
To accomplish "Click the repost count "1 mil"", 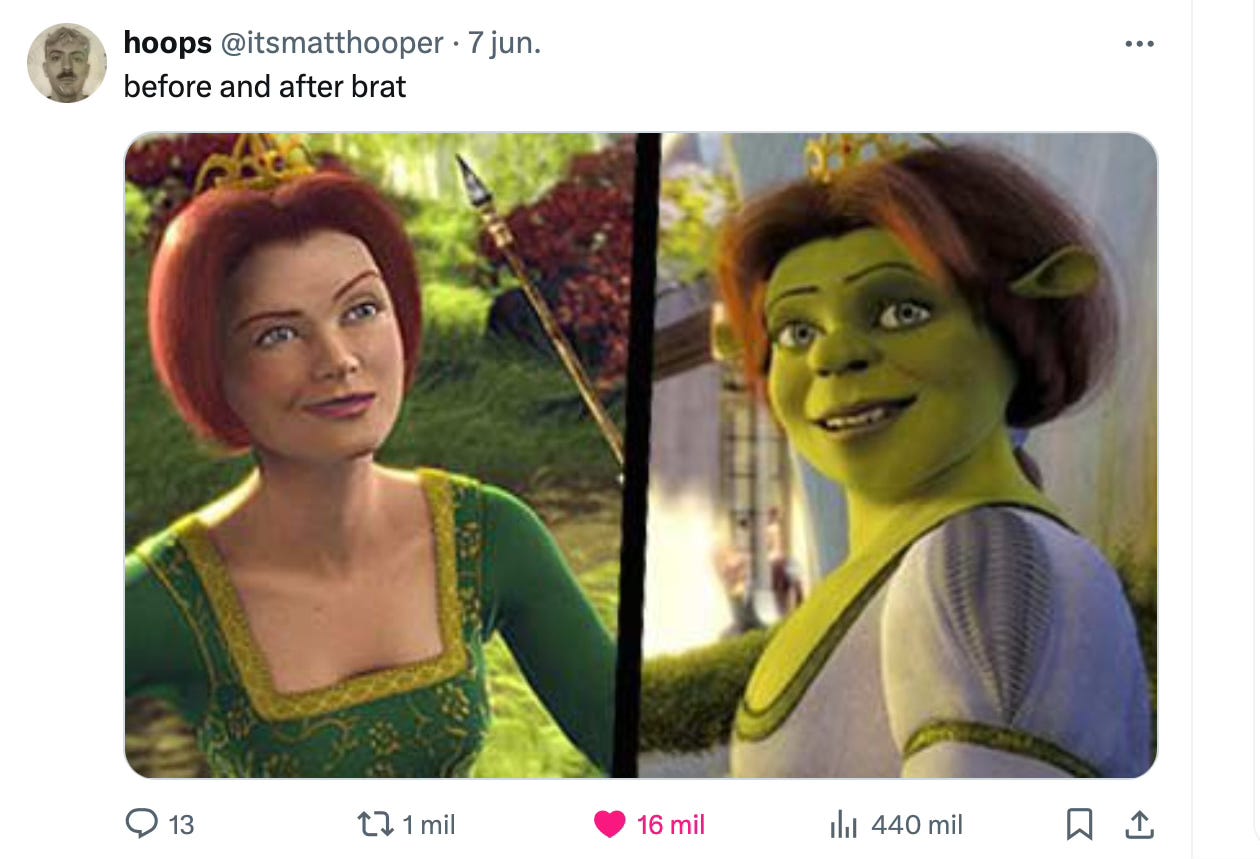I will pos(428,825).
